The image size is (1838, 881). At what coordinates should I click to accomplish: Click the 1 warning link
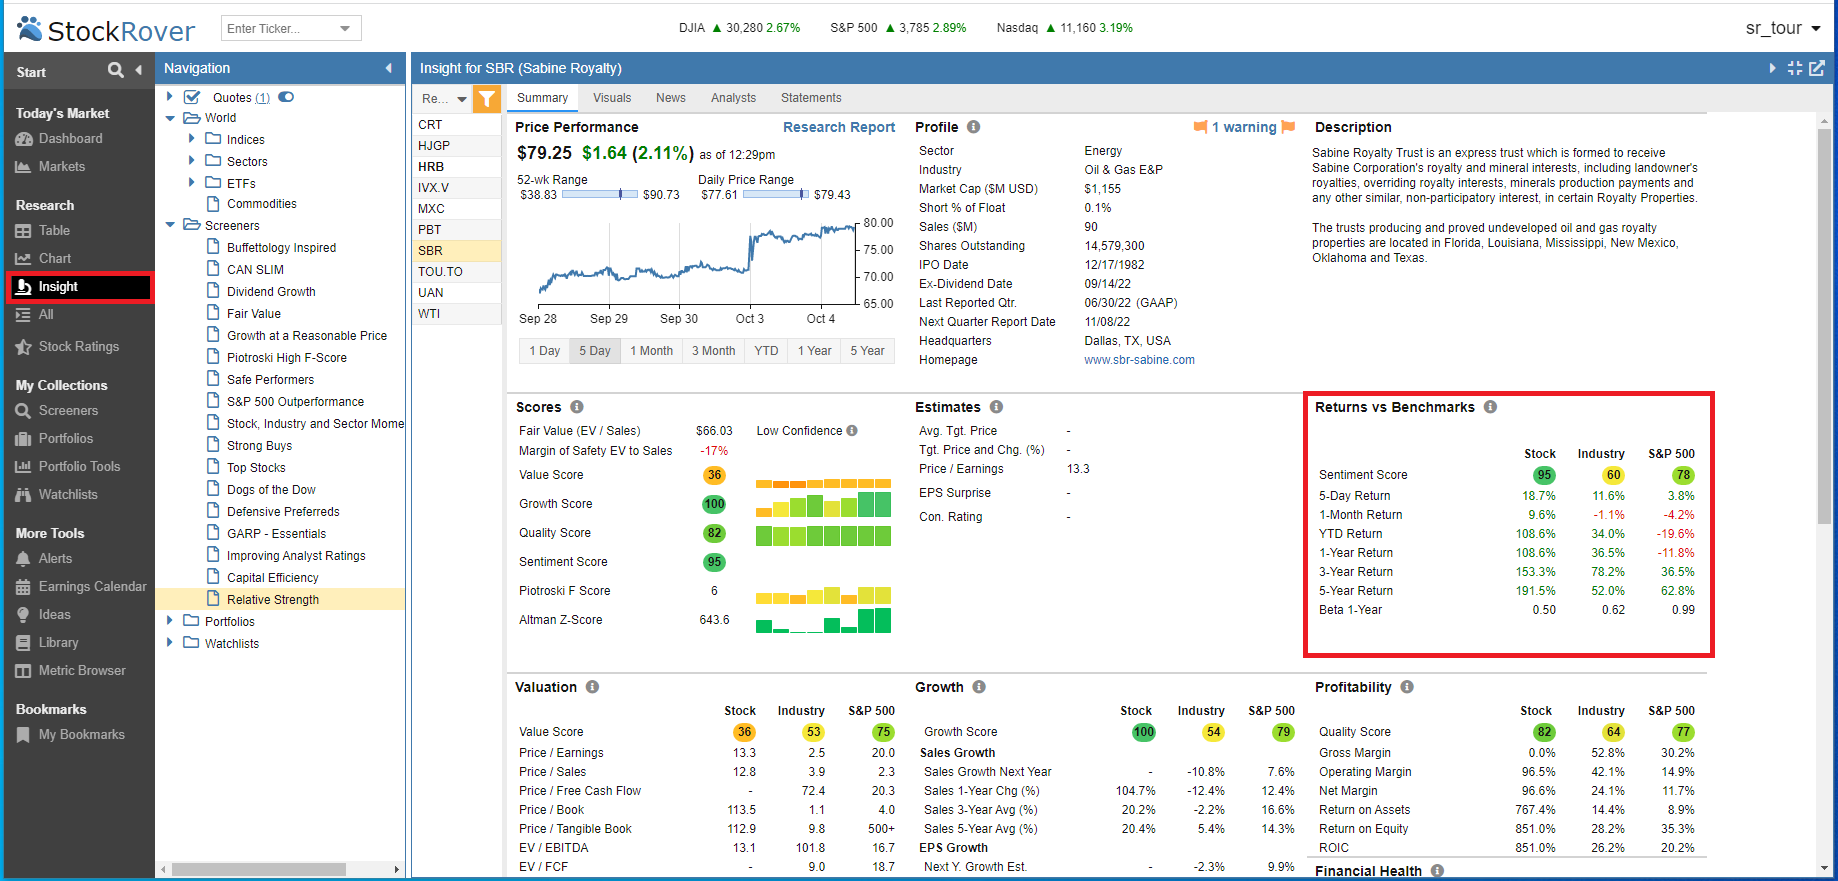coord(1244,127)
